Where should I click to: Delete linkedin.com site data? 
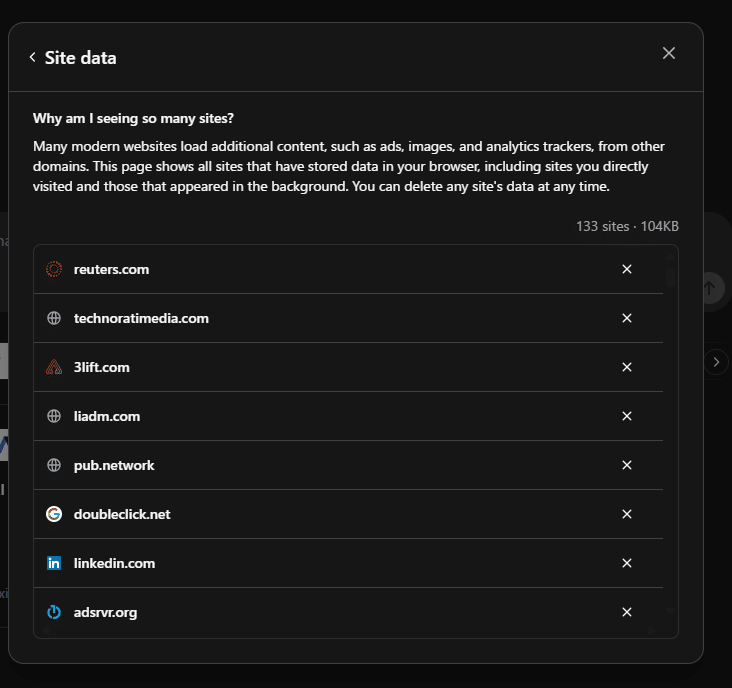(626, 563)
